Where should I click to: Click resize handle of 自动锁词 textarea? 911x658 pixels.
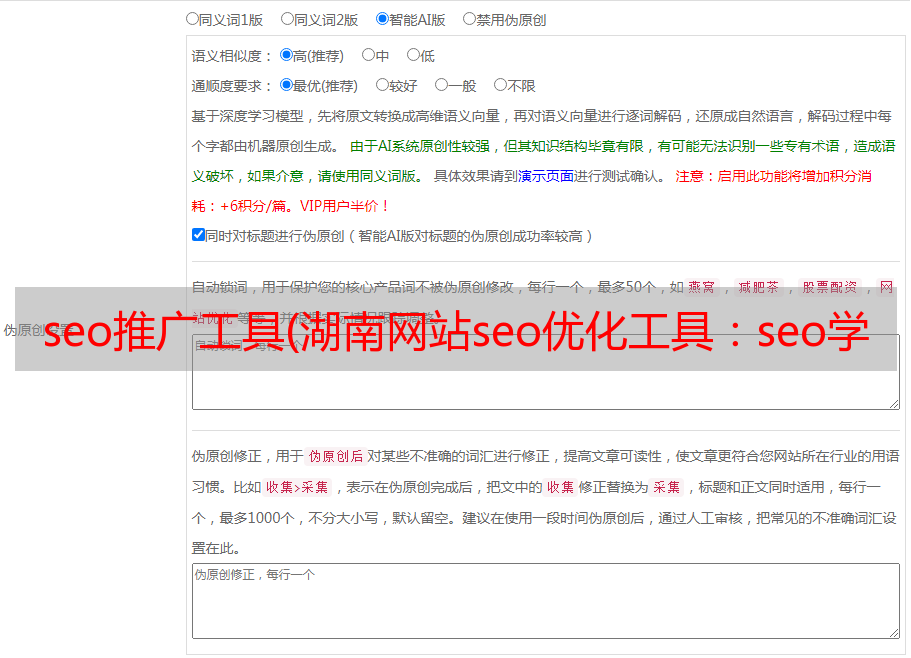[894, 404]
